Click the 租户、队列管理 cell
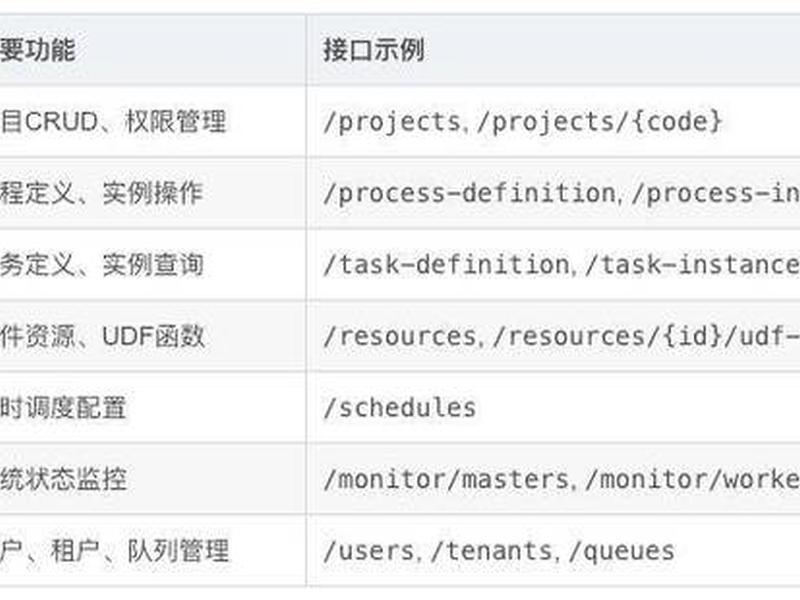 click(114, 551)
